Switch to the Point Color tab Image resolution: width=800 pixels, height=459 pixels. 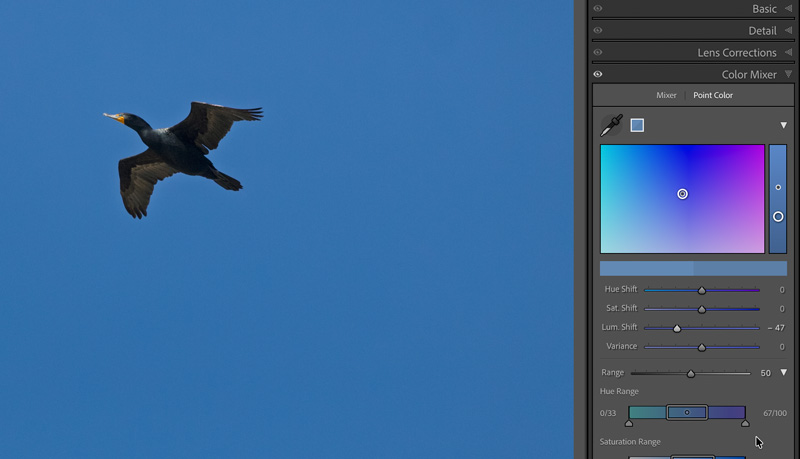[x=713, y=96]
